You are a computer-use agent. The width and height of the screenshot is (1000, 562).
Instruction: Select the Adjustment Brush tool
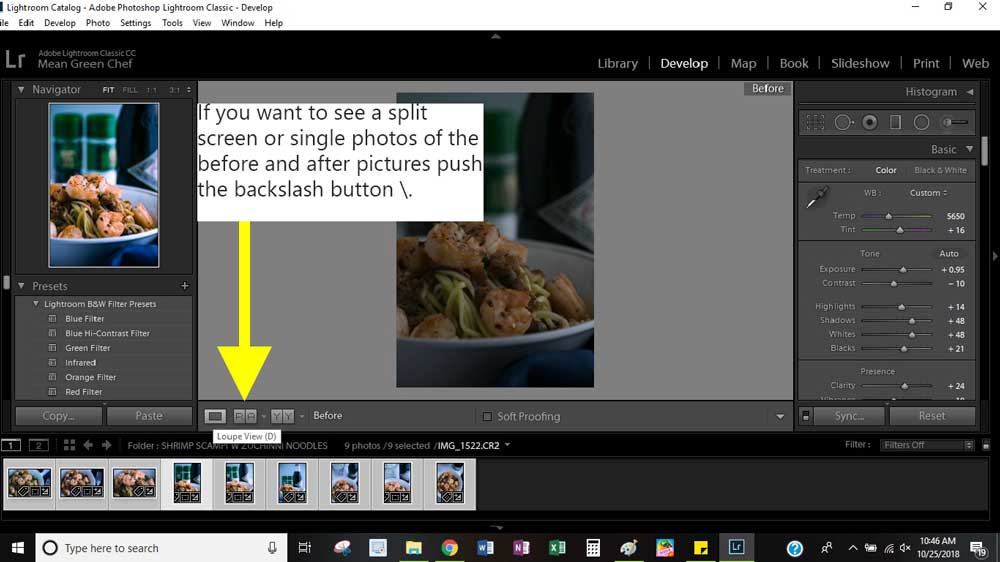(x=955, y=122)
